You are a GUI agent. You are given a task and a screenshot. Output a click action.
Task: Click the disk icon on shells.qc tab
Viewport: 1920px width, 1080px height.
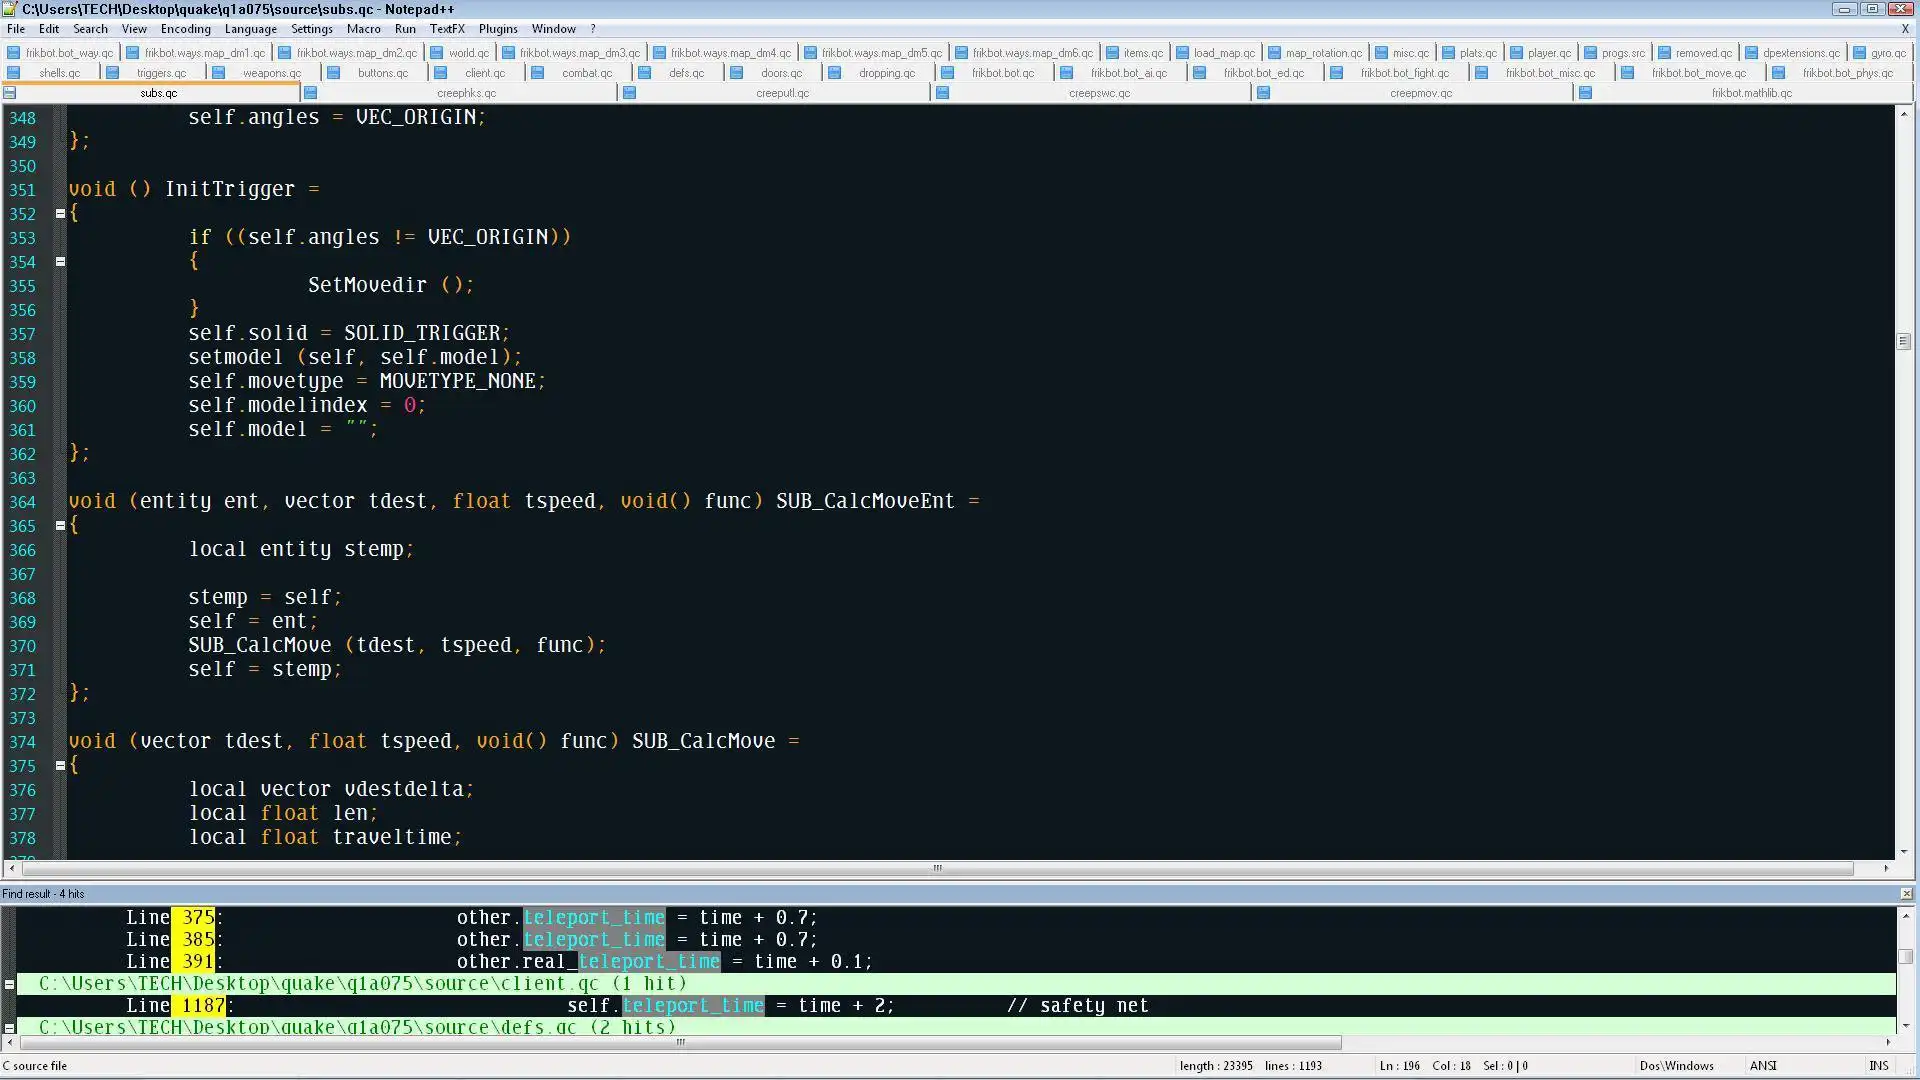point(13,73)
